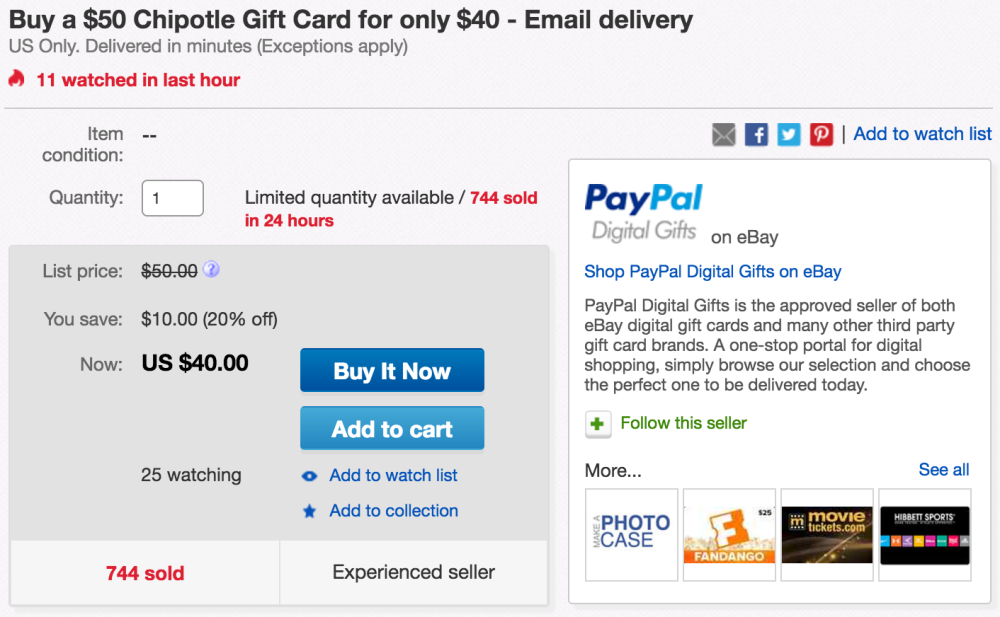This screenshot has width=1000, height=617.
Task: Open the list price help question mark
Action: tap(211, 270)
